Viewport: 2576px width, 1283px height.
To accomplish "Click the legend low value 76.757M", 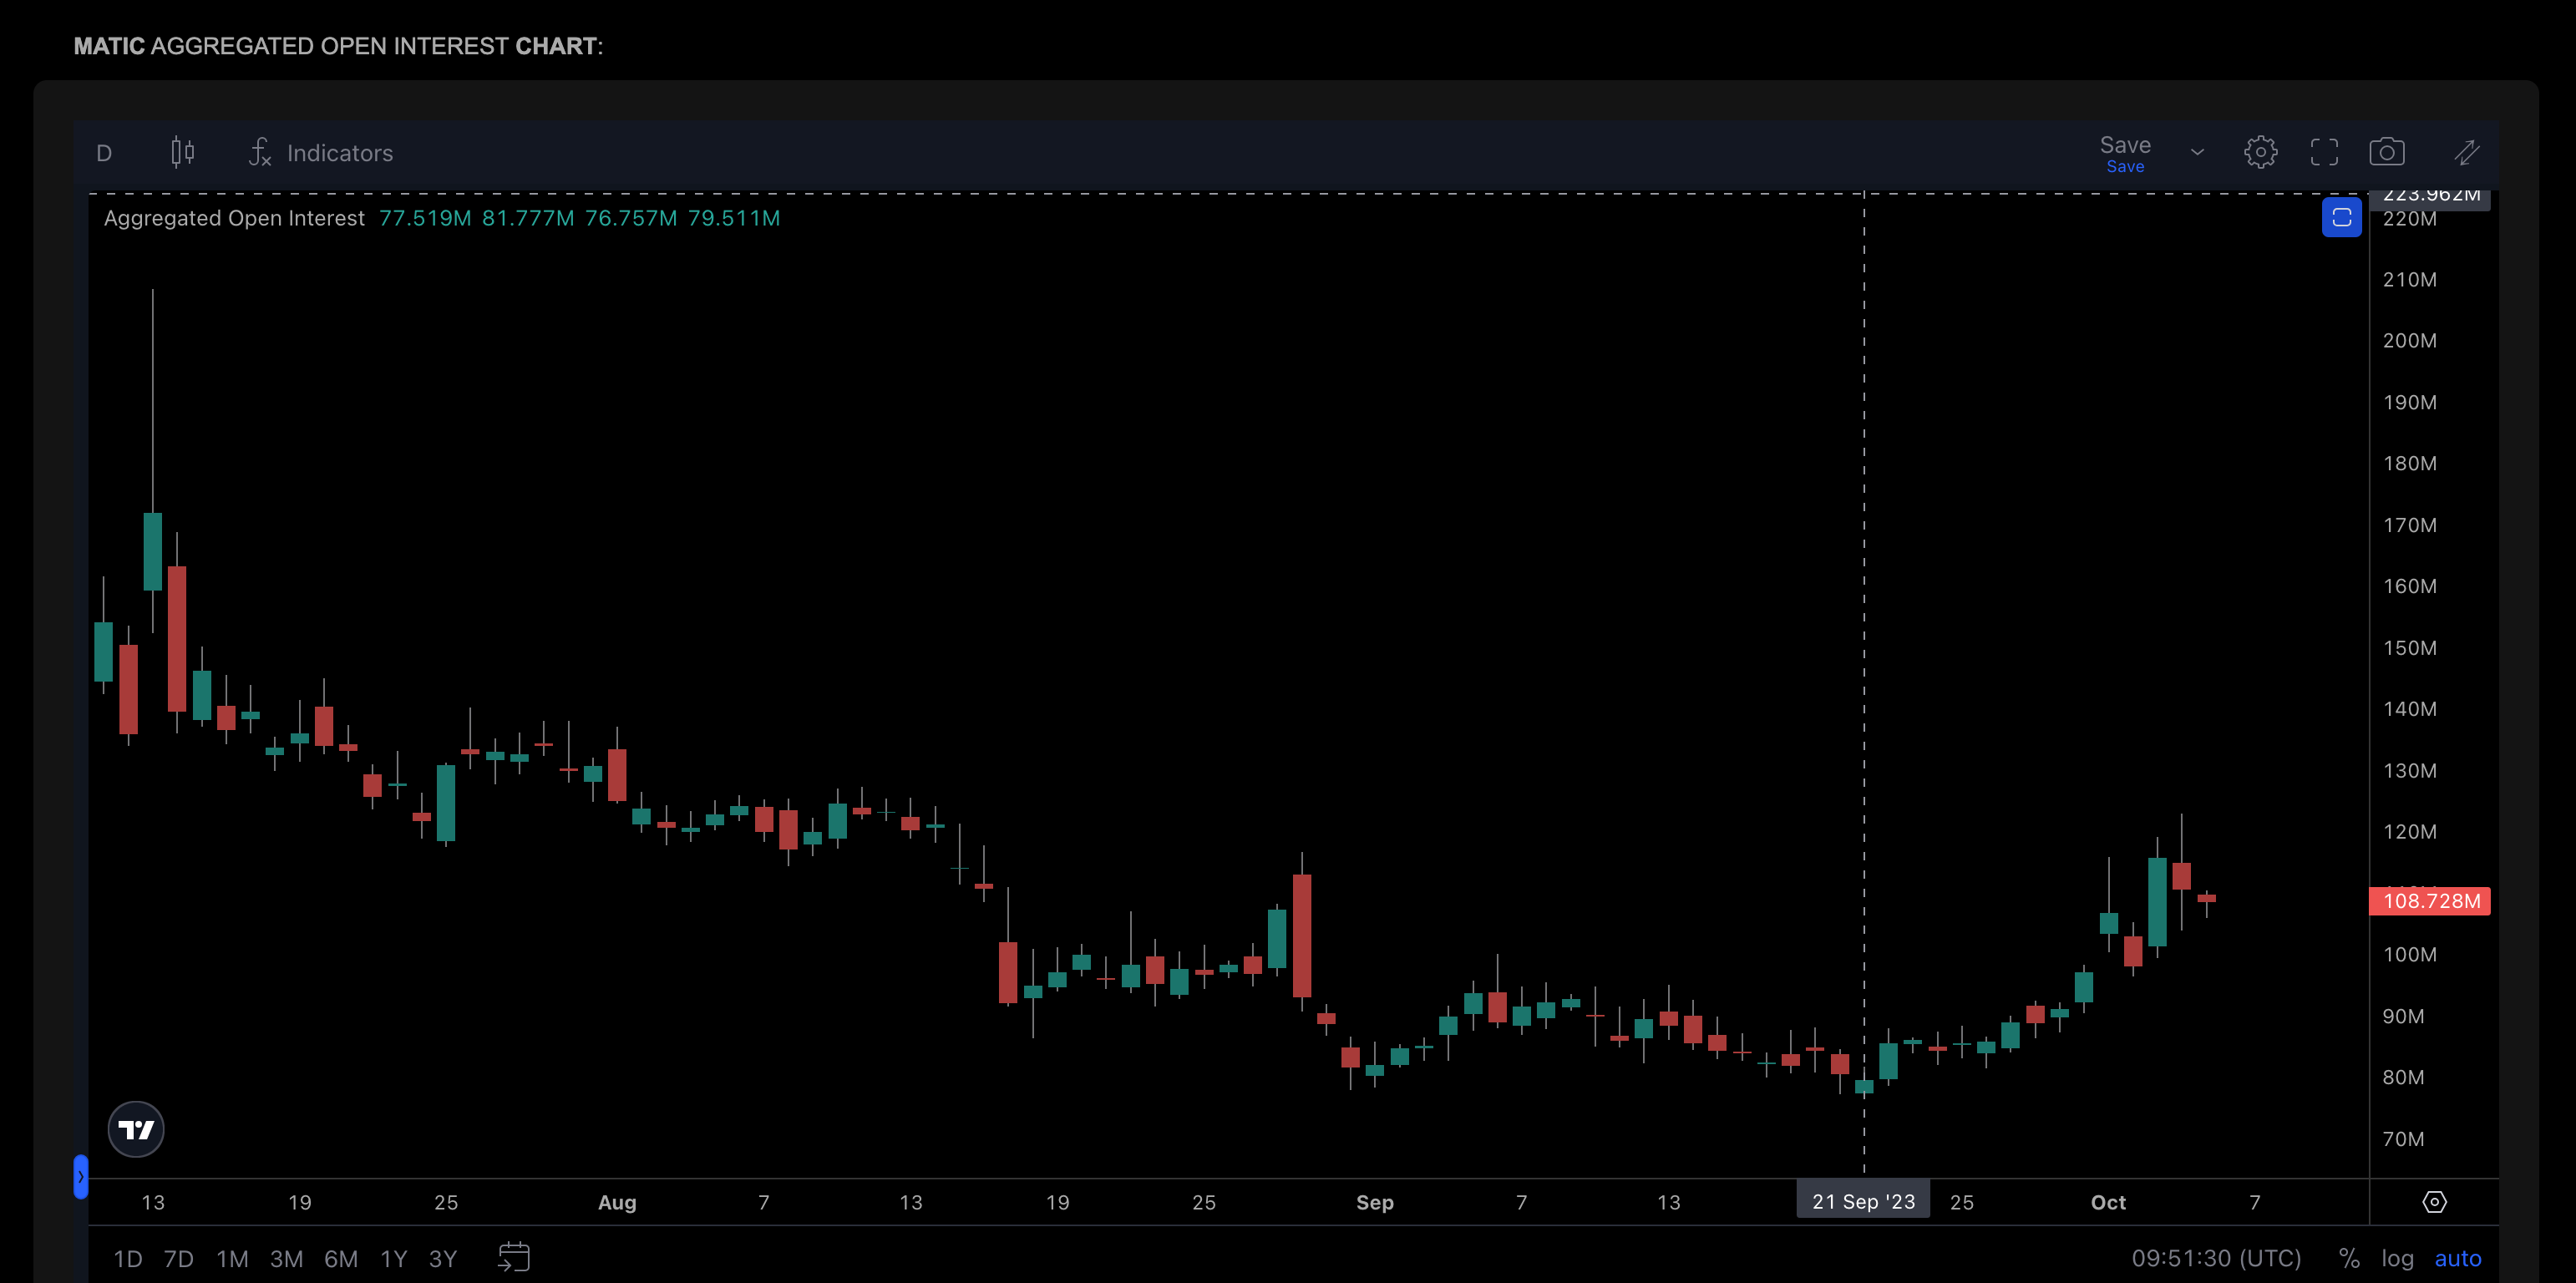I will (x=631, y=218).
